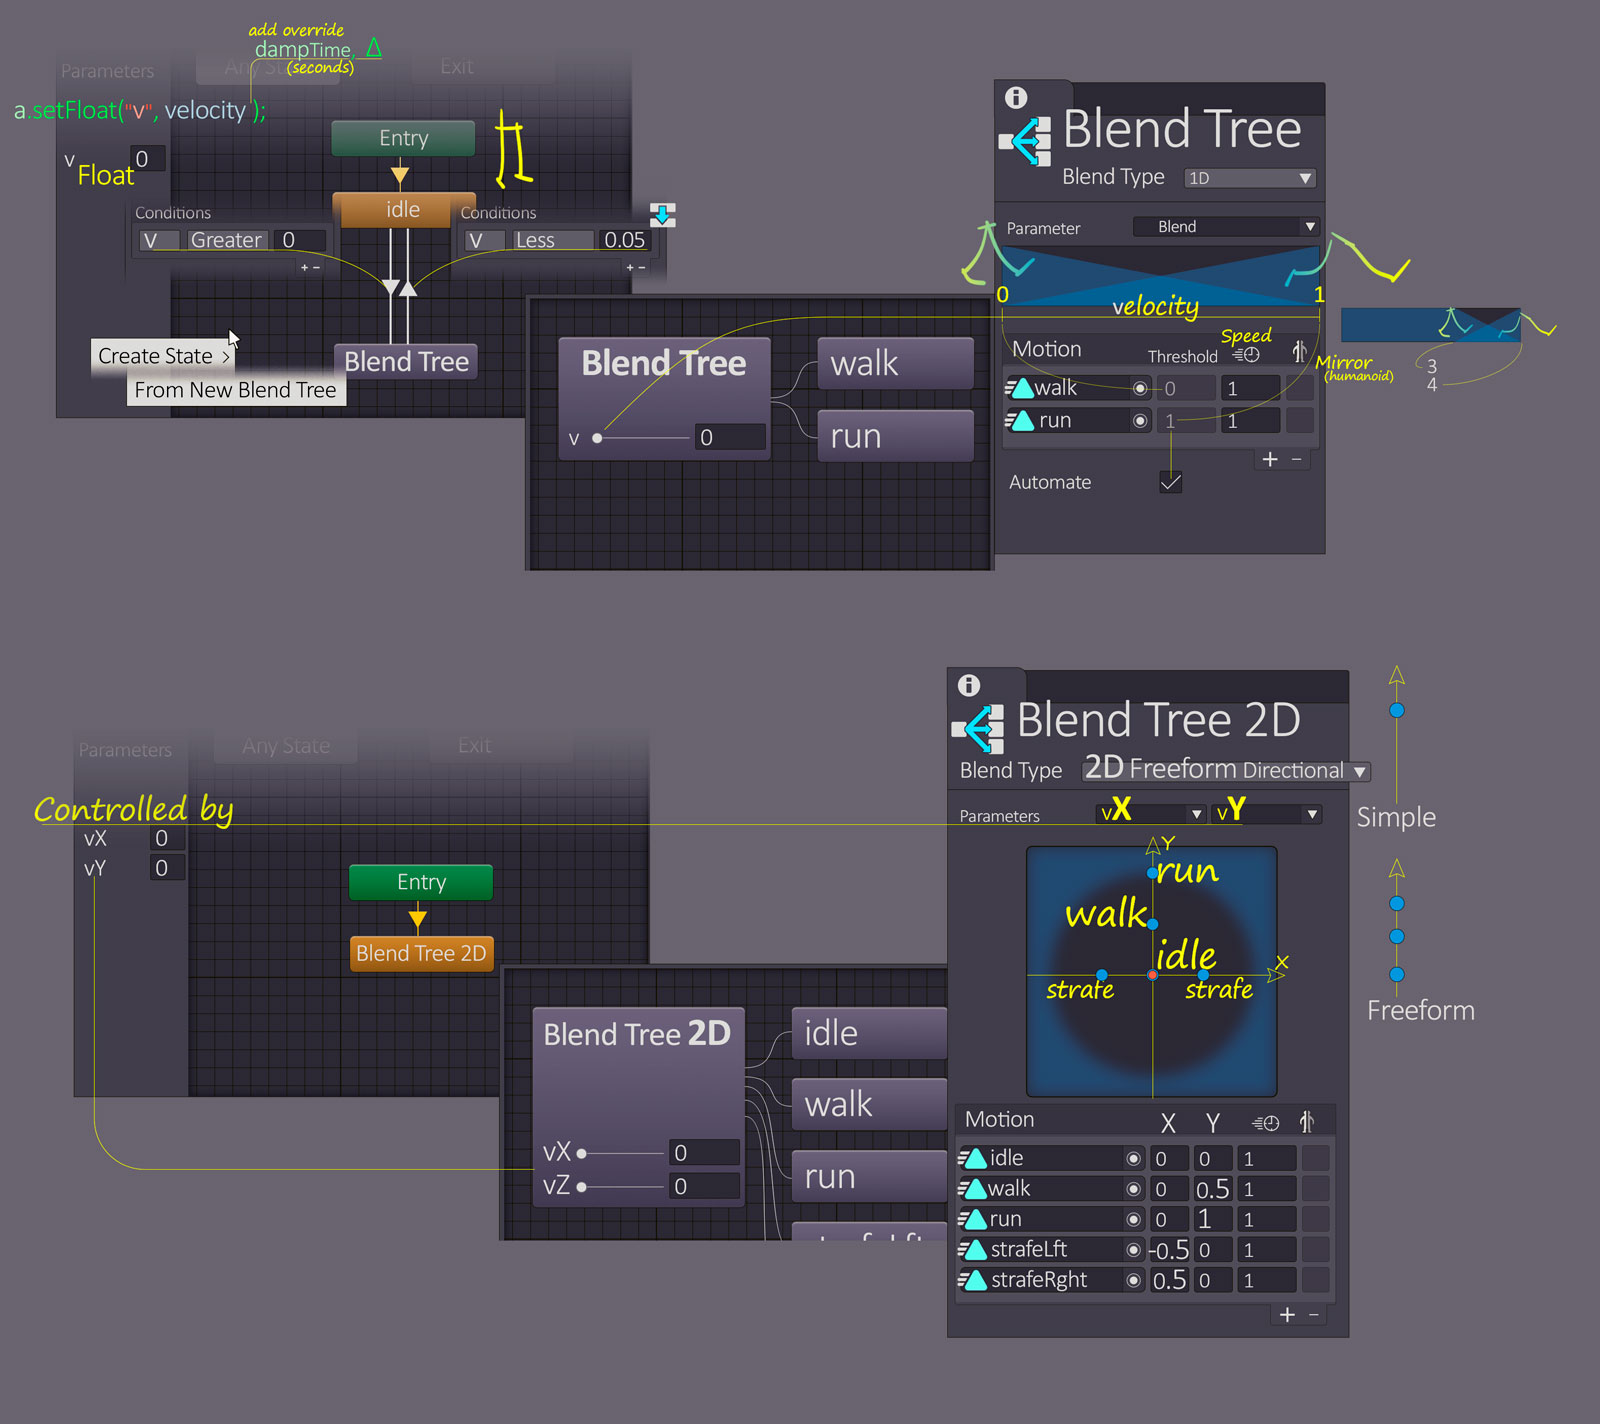
Task: Select the Blend Tree state in upper graph
Action: pyautogui.click(x=406, y=362)
